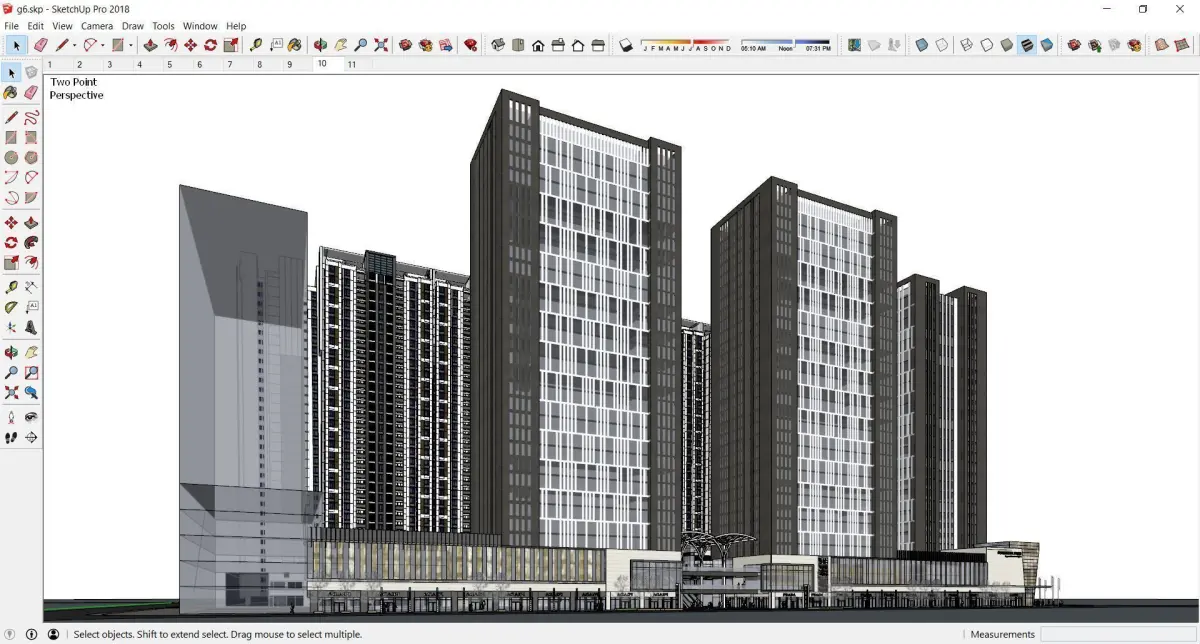Enable Wireframe face style
The height and width of the screenshot is (644, 1200).
point(966,45)
